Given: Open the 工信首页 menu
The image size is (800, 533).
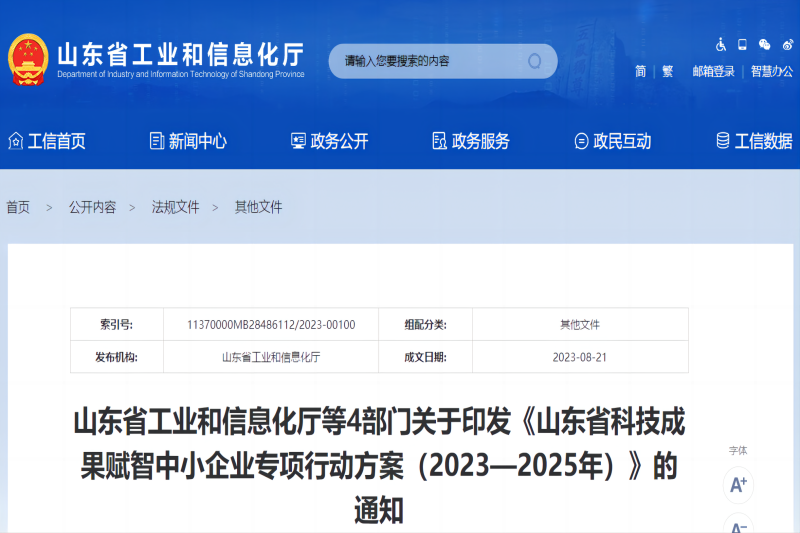Looking at the screenshot, I should 47,141.
